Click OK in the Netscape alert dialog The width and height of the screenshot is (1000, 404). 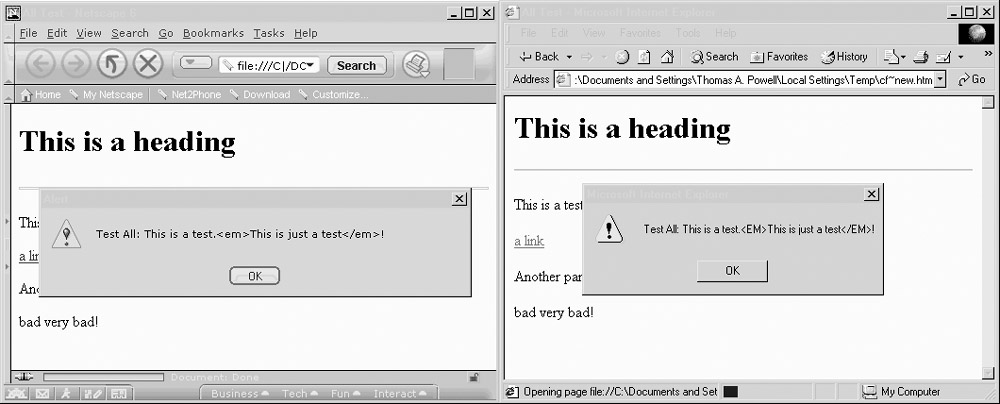[254, 276]
